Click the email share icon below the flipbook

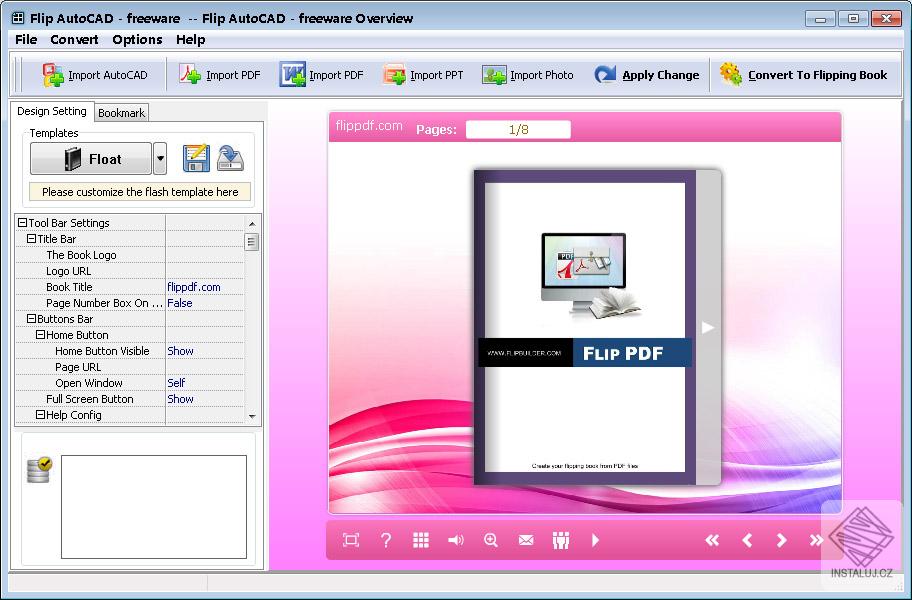pos(526,540)
